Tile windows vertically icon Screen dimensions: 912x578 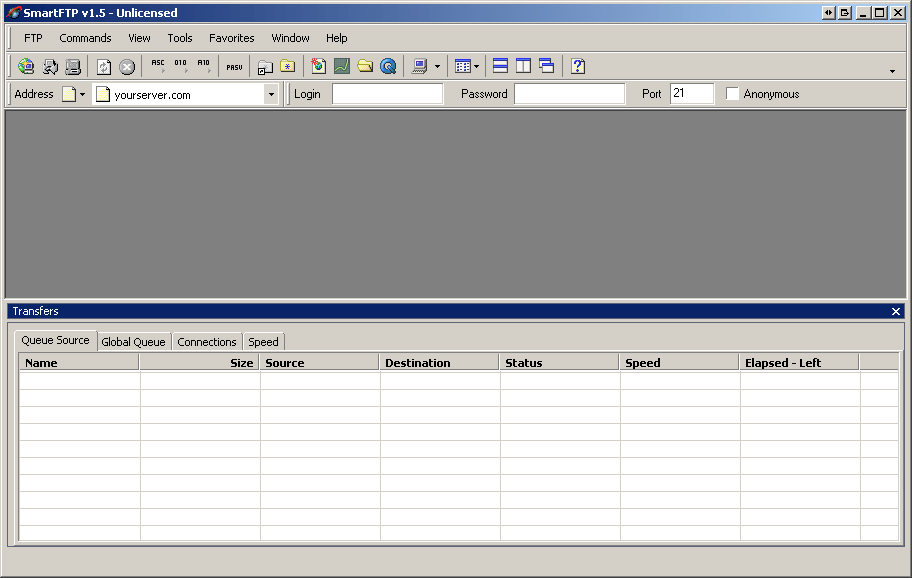coord(523,66)
